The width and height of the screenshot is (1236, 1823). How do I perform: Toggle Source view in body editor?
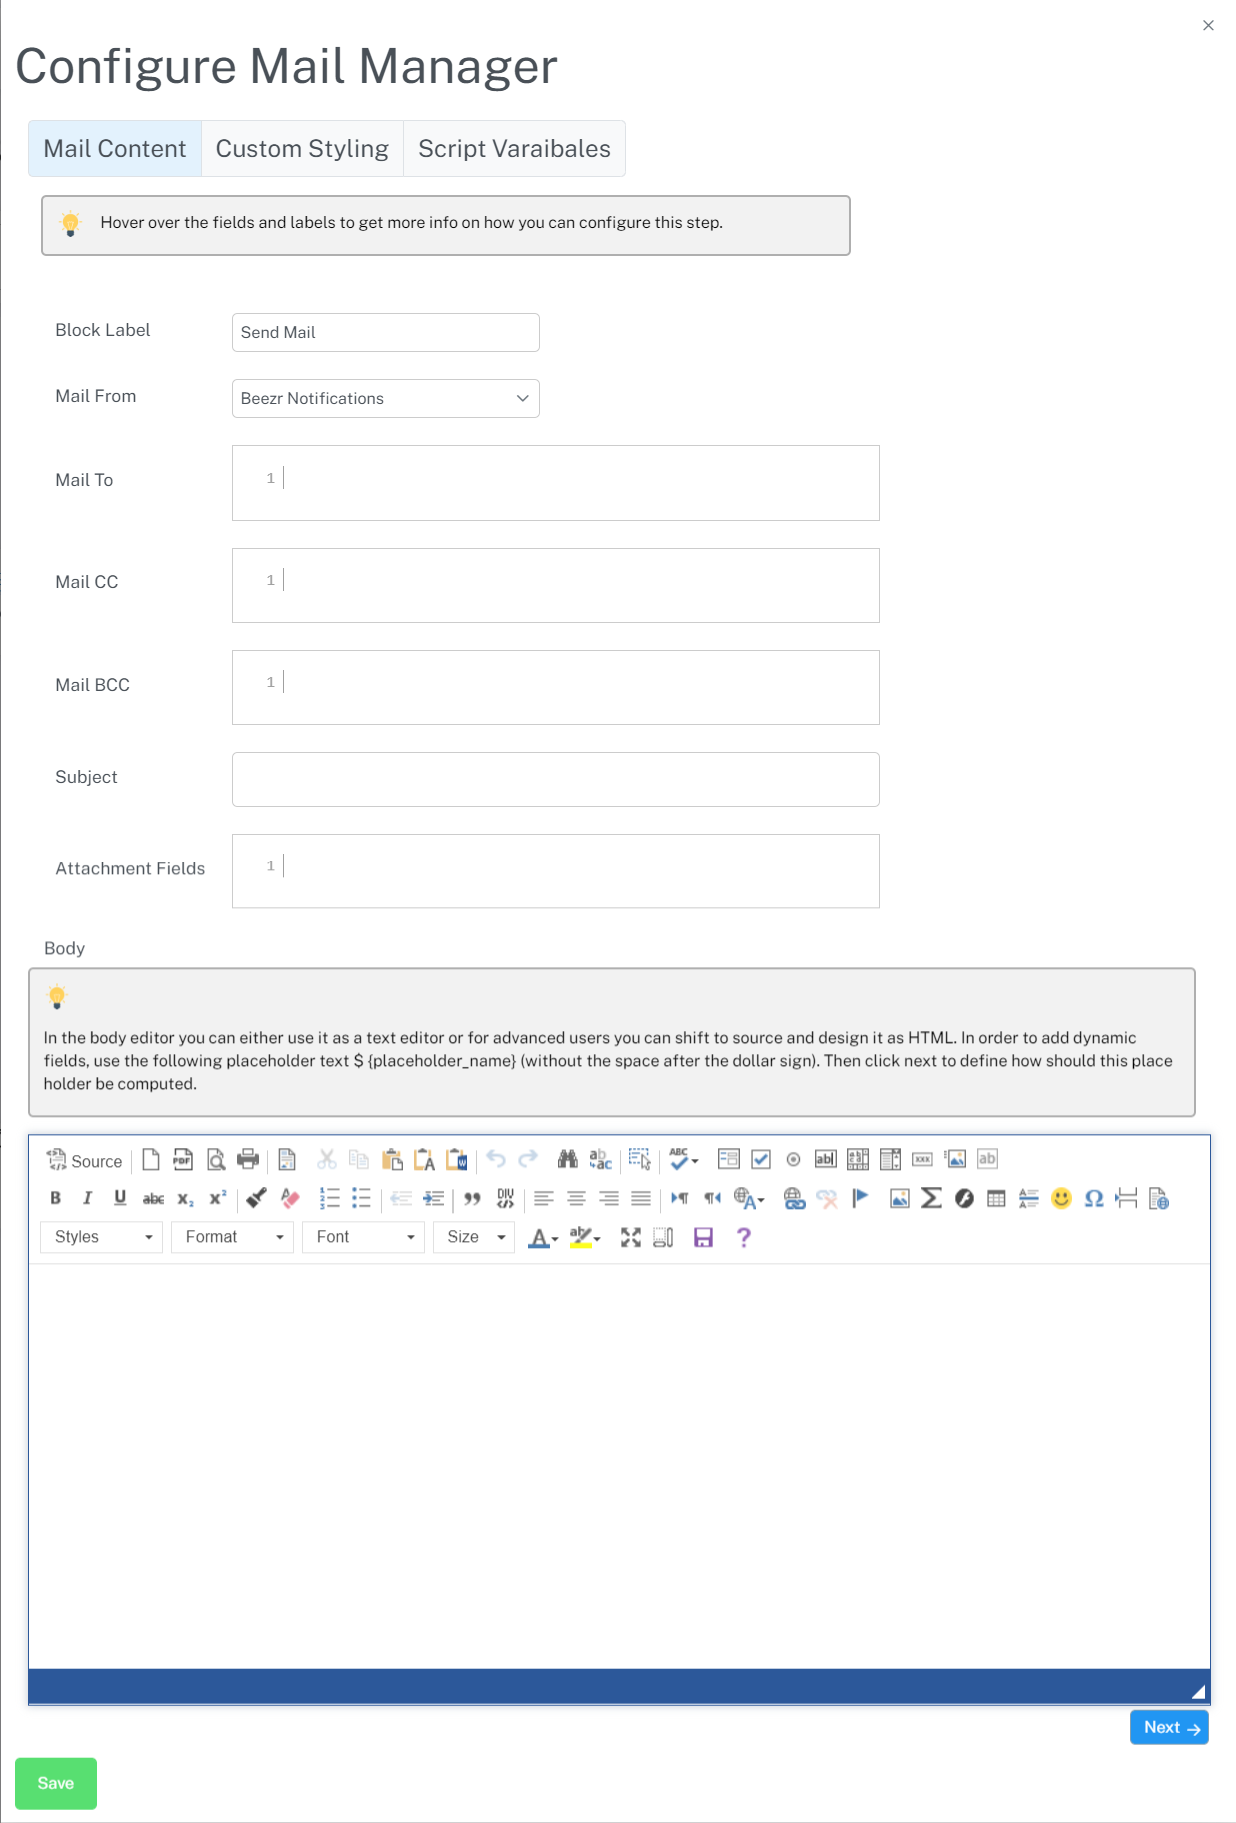[x=85, y=1160]
